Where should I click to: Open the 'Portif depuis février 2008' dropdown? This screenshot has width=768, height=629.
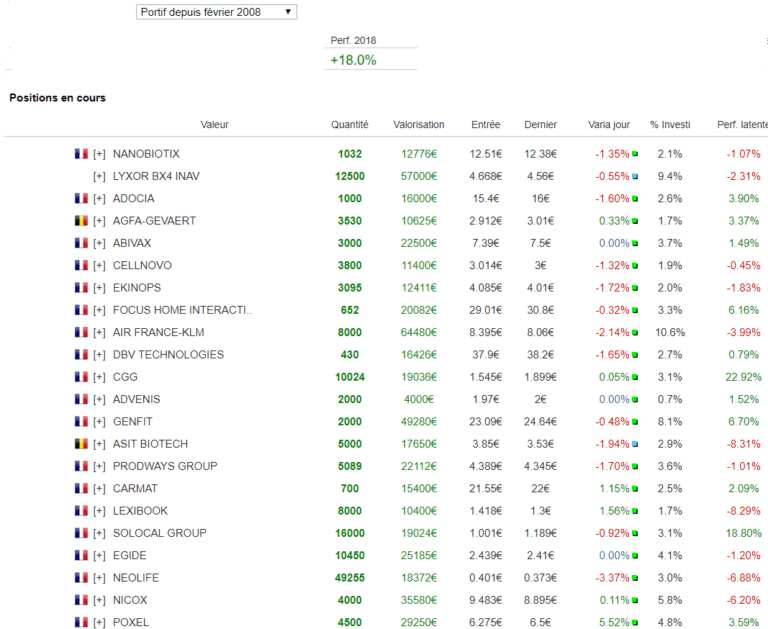(x=215, y=11)
